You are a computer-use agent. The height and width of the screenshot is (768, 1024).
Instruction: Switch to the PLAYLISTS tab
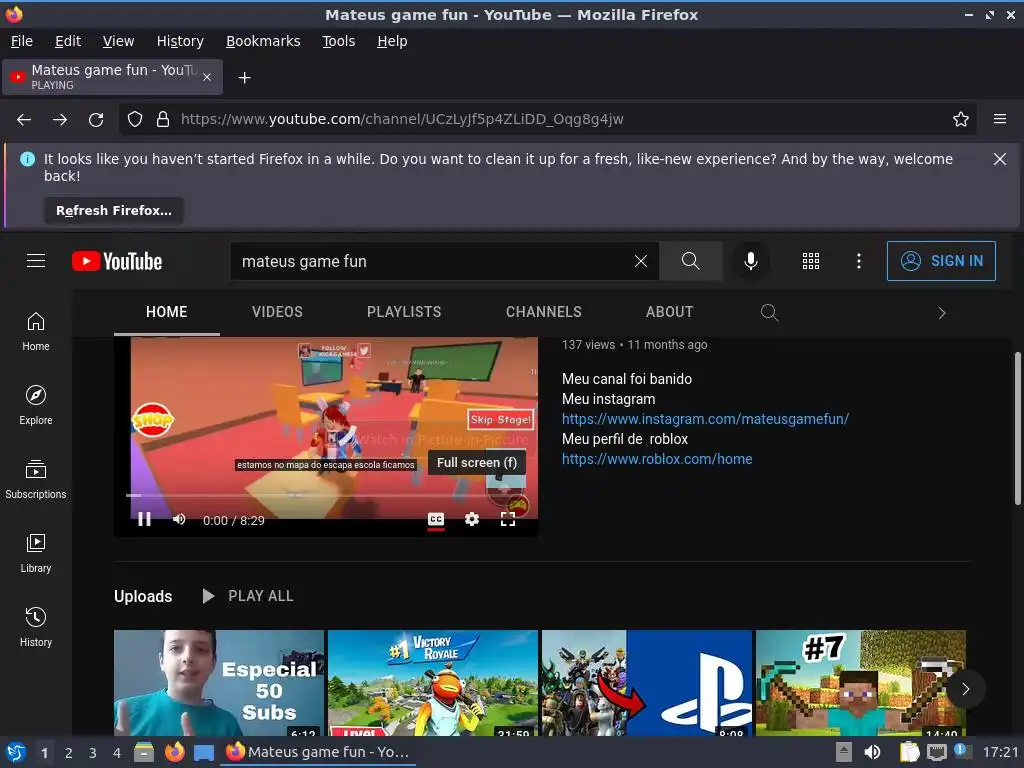pos(404,312)
